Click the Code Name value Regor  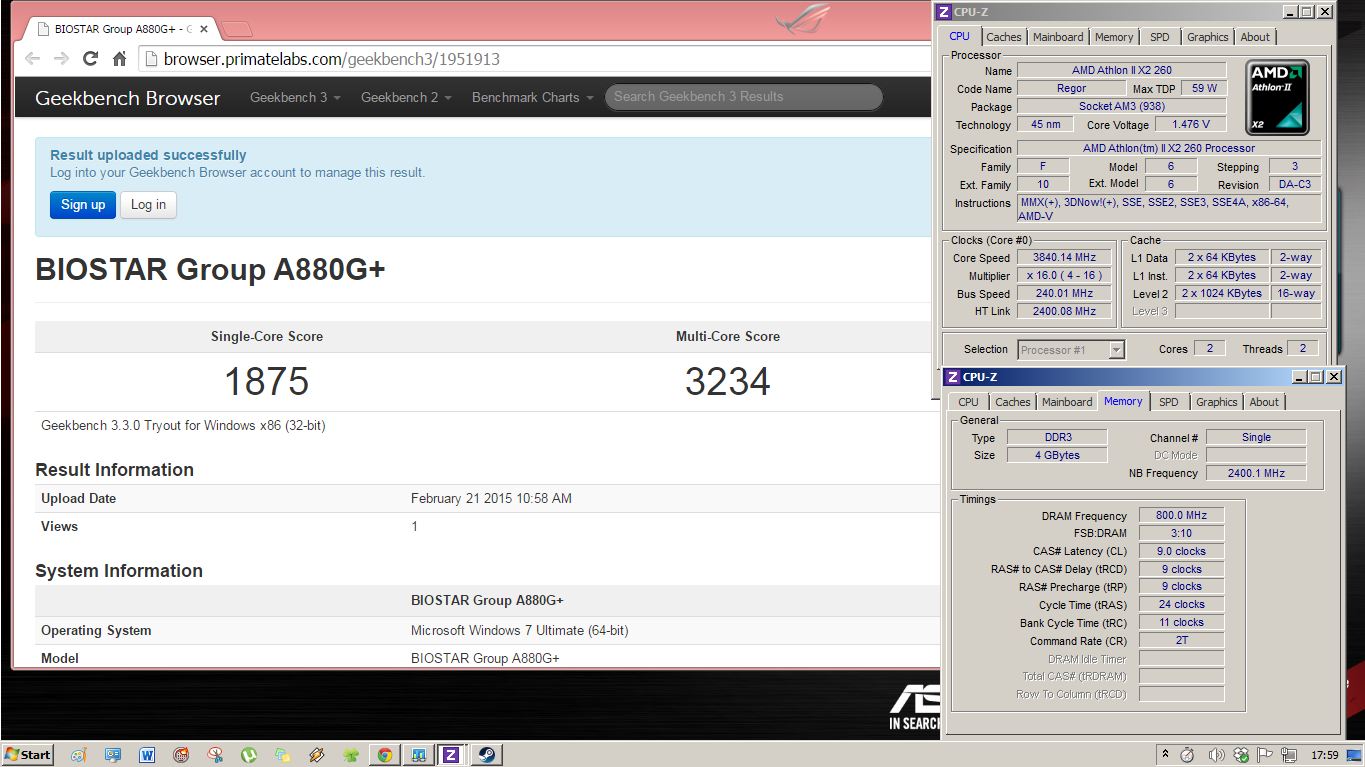(1071, 88)
